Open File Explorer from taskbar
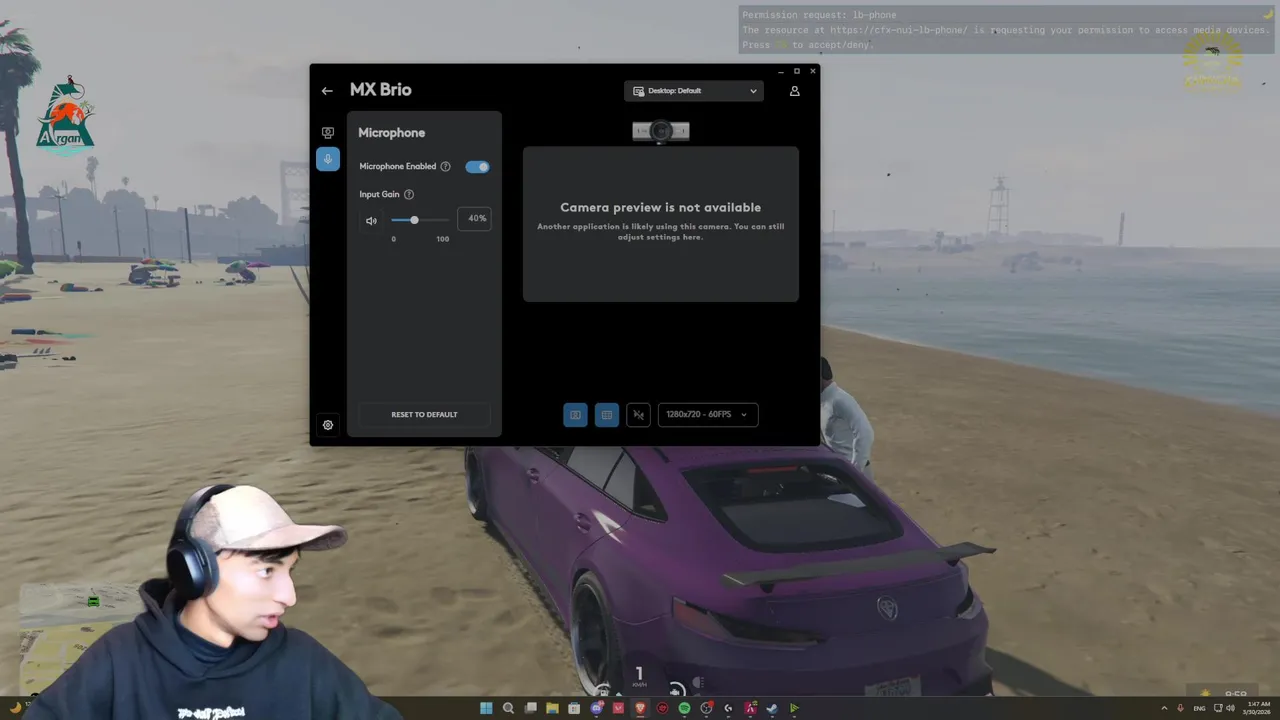This screenshot has width=1280, height=720. coord(552,708)
